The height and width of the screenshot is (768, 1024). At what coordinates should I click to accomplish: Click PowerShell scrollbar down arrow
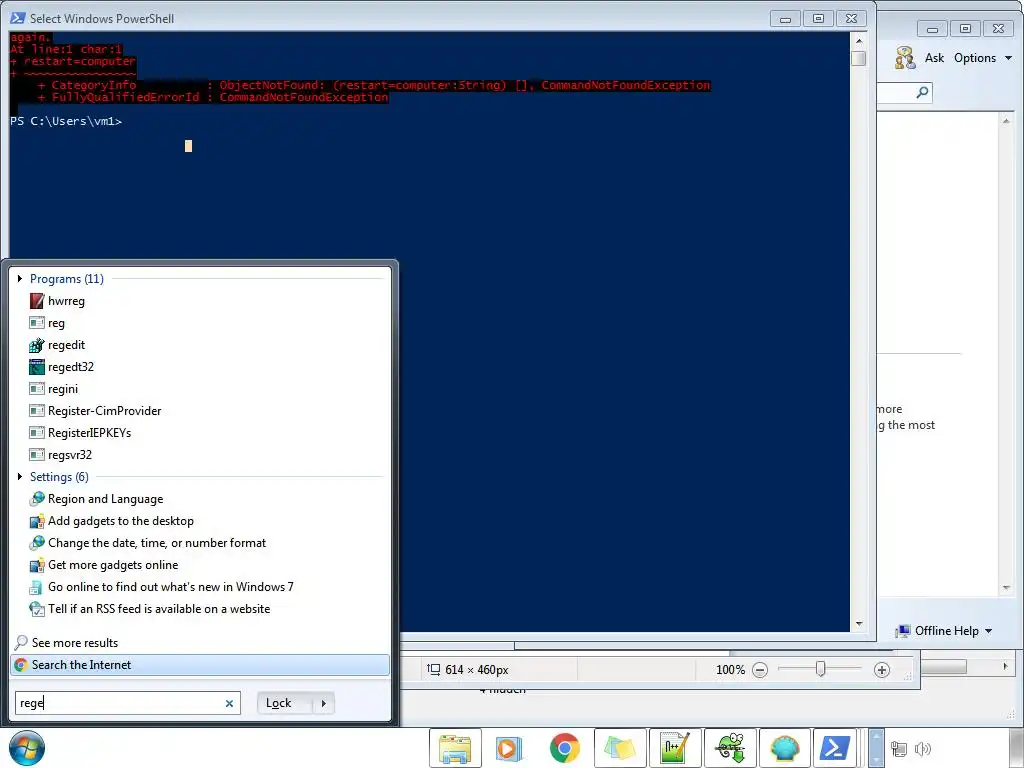859,624
